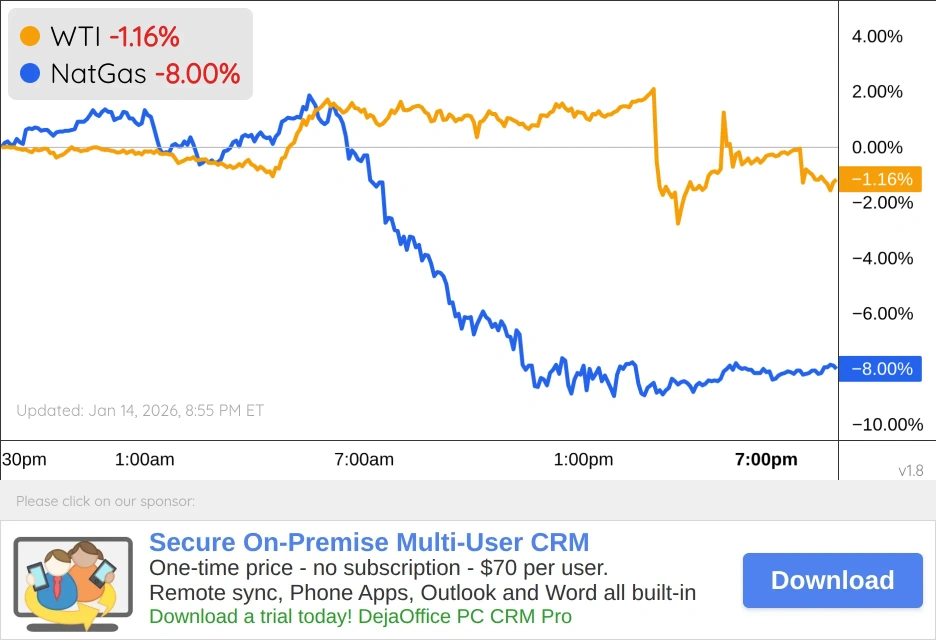Select the 7:00pm time axis label

766,460
